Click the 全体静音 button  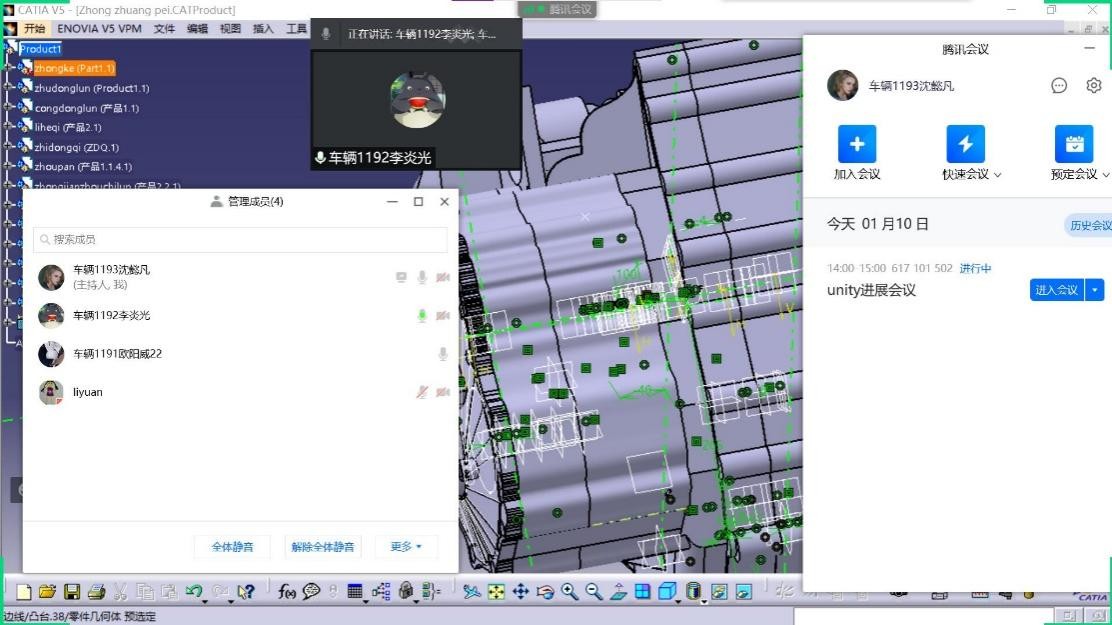coord(233,547)
